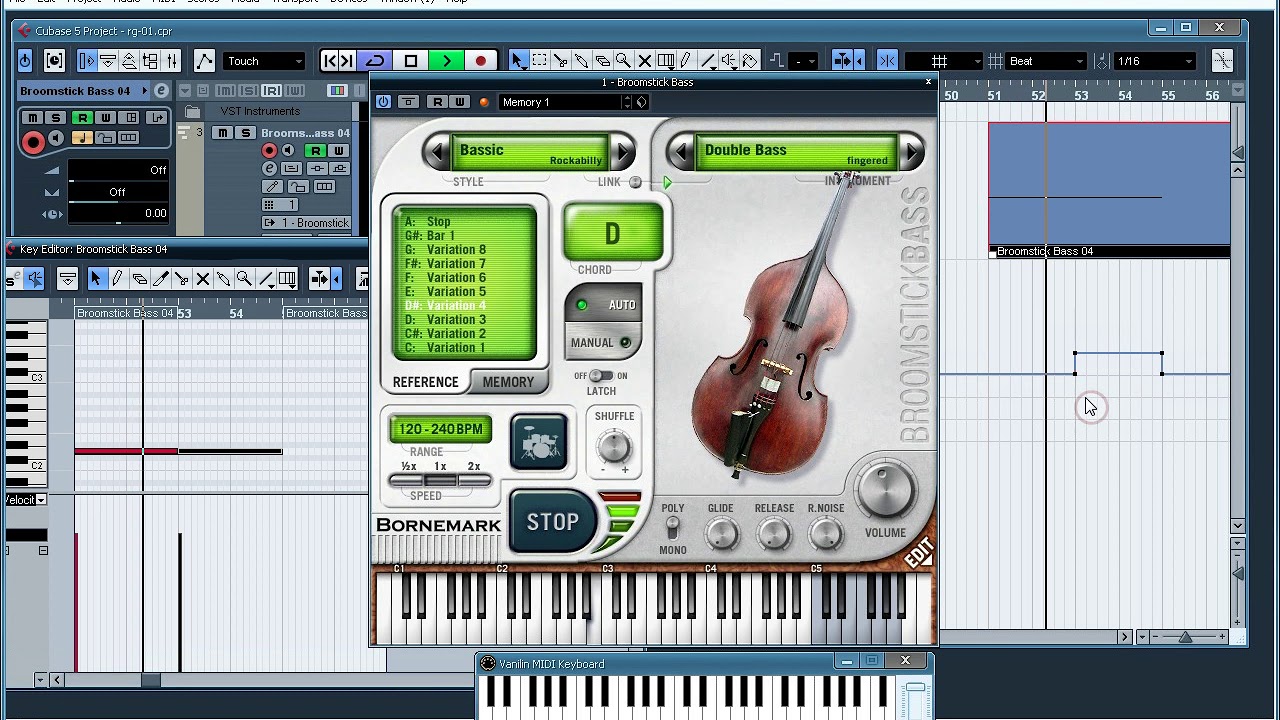Click the Vanilin MIDI Keyboard app icon
The height and width of the screenshot is (720, 1280).
488,663
